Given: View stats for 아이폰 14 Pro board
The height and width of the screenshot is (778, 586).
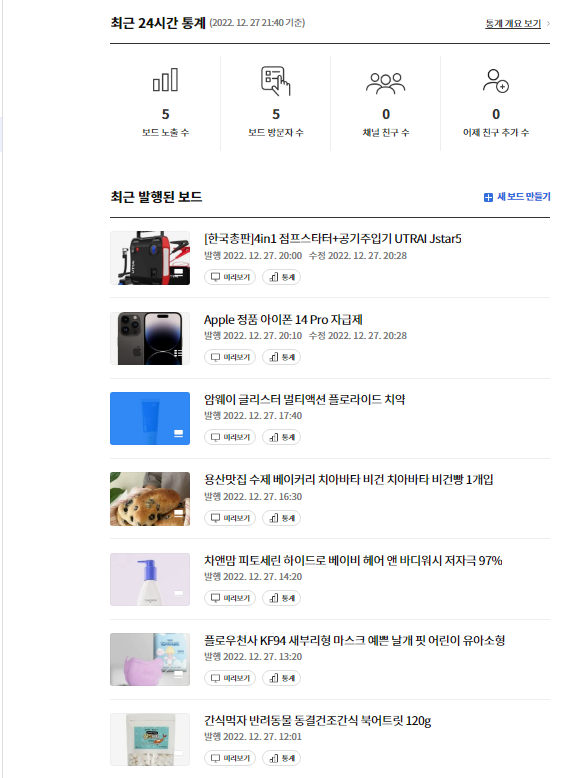Looking at the screenshot, I should [x=281, y=357].
